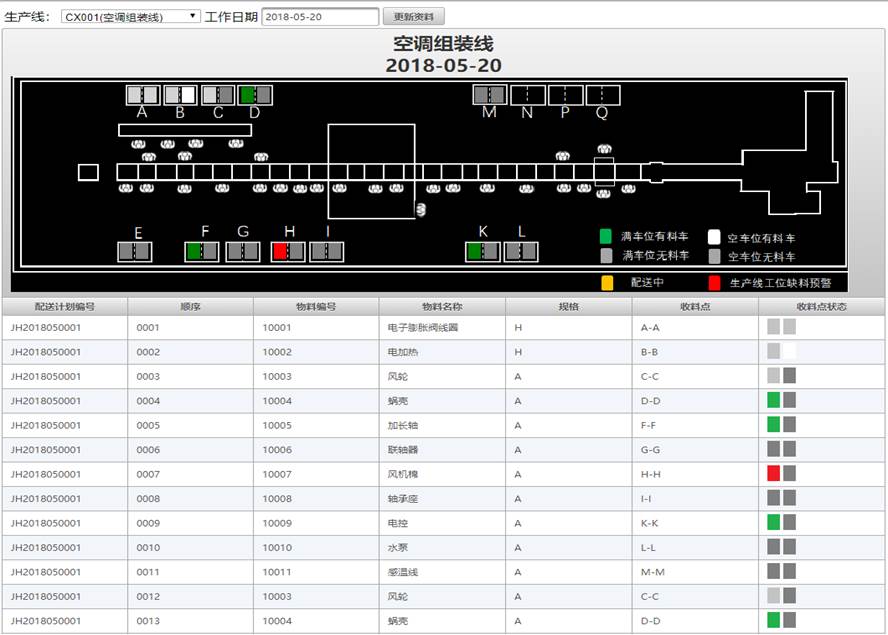
Task: Select station F cart icon
Action: pos(202,251)
